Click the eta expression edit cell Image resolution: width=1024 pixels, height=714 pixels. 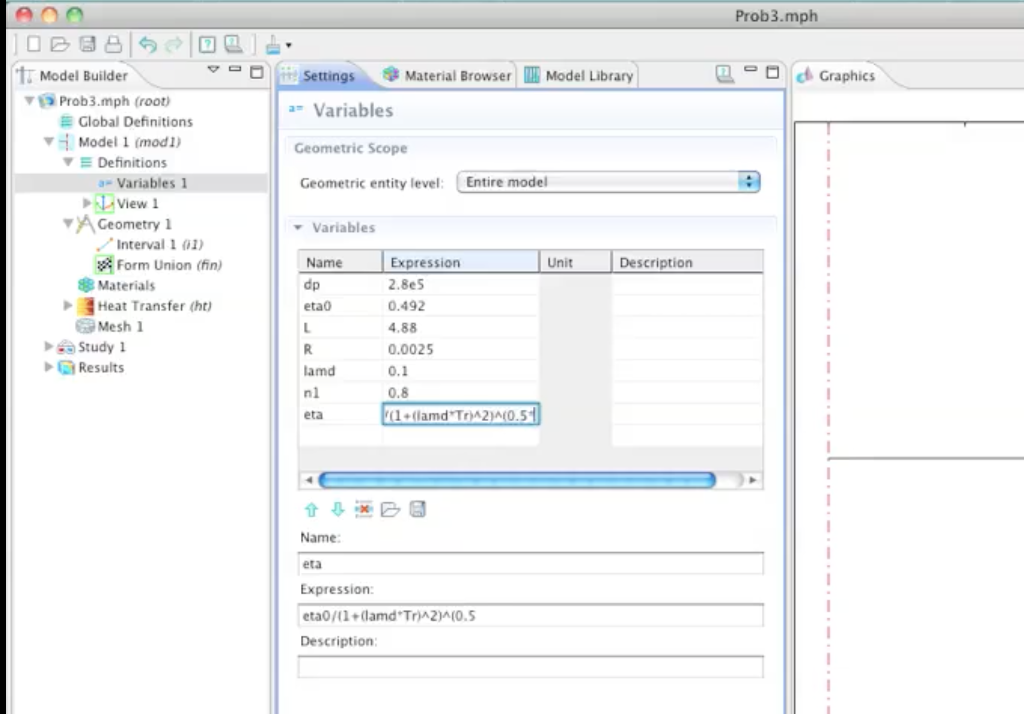pyautogui.click(x=460, y=415)
